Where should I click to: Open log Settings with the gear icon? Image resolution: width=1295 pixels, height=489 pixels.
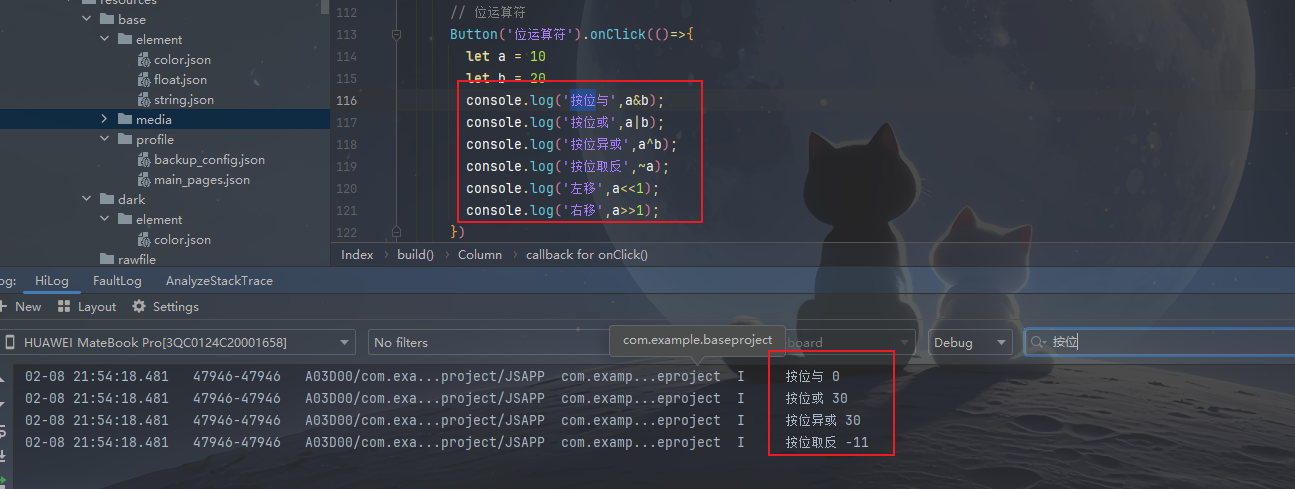(165, 307)
